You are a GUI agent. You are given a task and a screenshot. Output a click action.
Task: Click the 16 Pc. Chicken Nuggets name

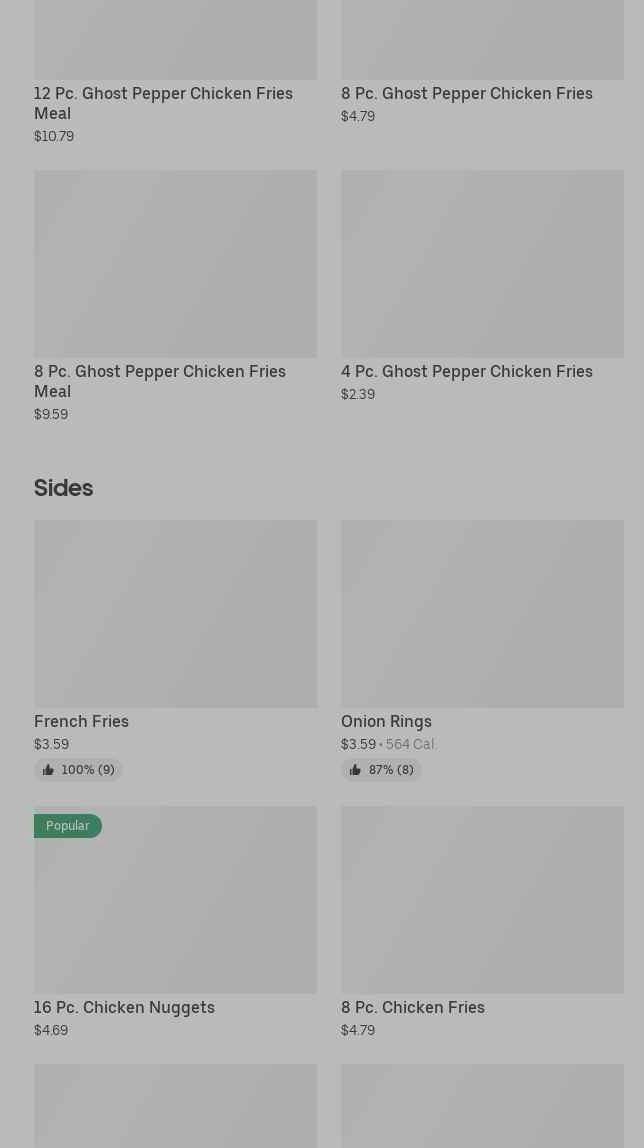[x=124, y=1007]
